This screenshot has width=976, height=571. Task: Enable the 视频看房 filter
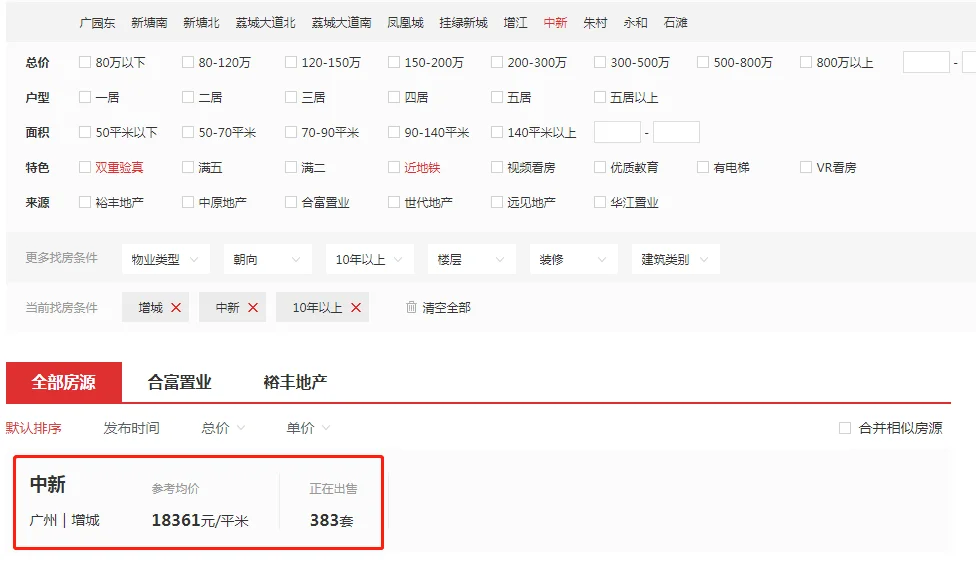497,167
